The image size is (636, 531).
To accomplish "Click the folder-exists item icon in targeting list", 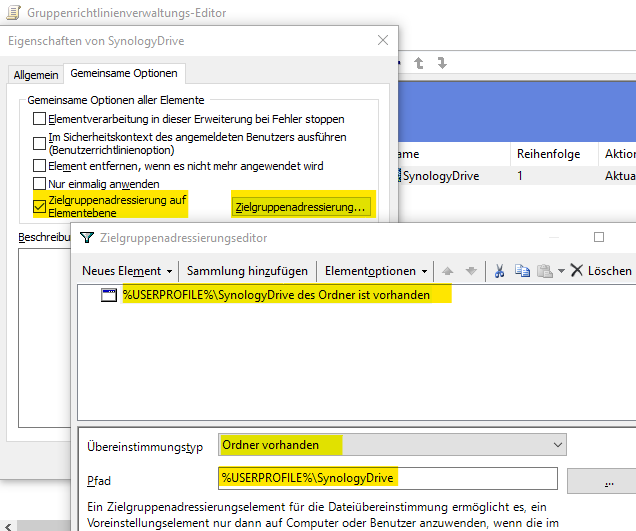I will tap(109, 295).
